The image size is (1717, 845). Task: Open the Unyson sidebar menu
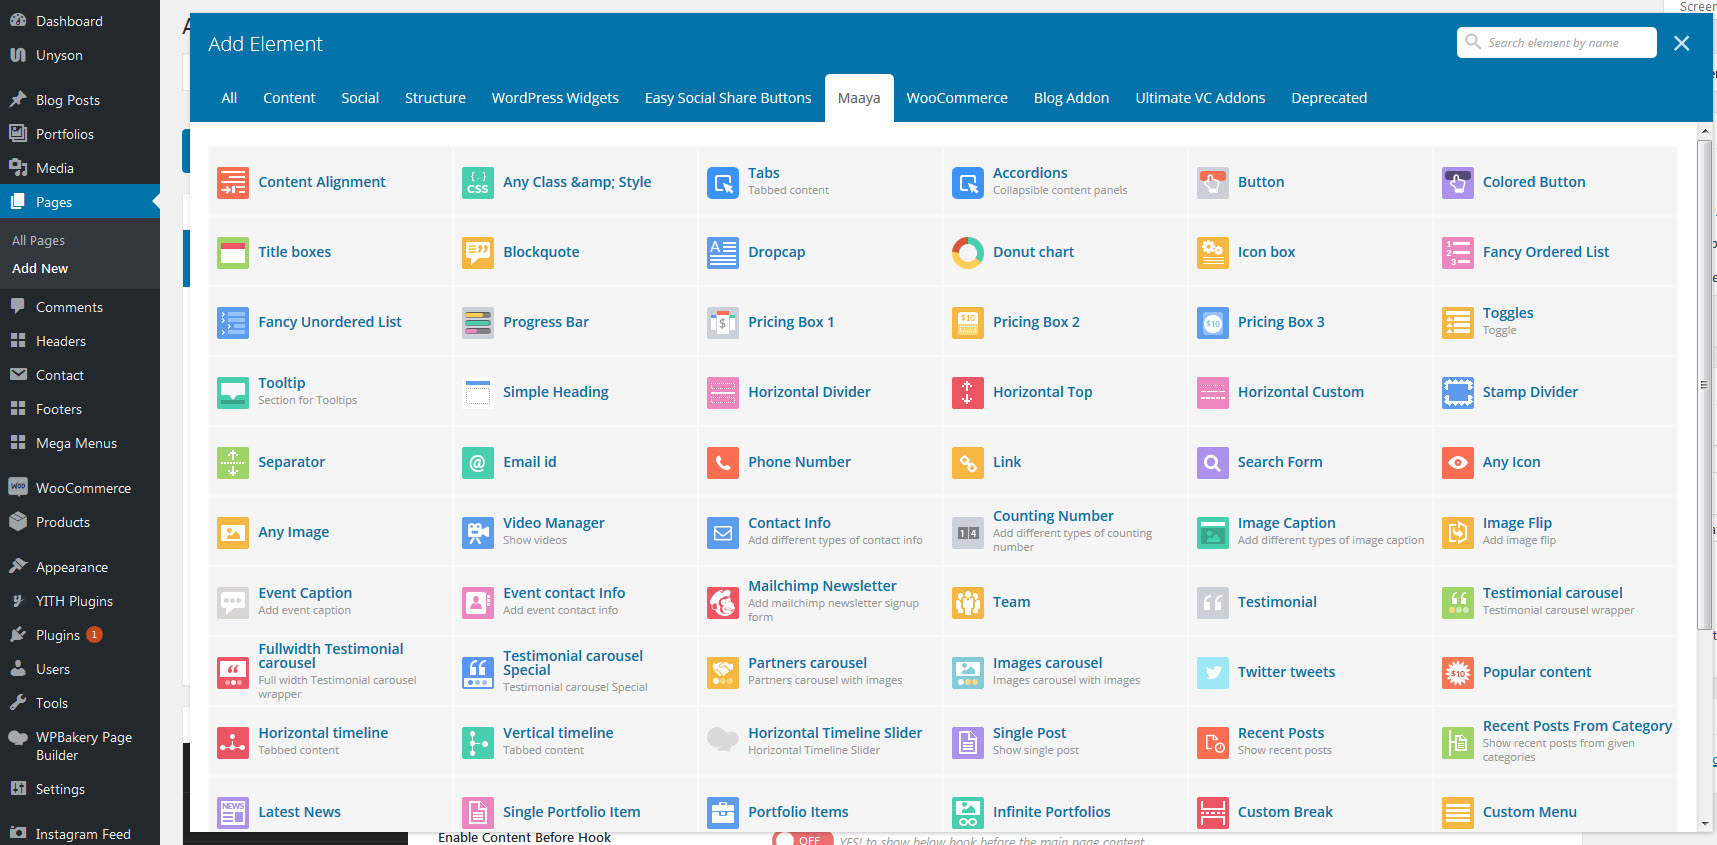[x=80, y=55]
